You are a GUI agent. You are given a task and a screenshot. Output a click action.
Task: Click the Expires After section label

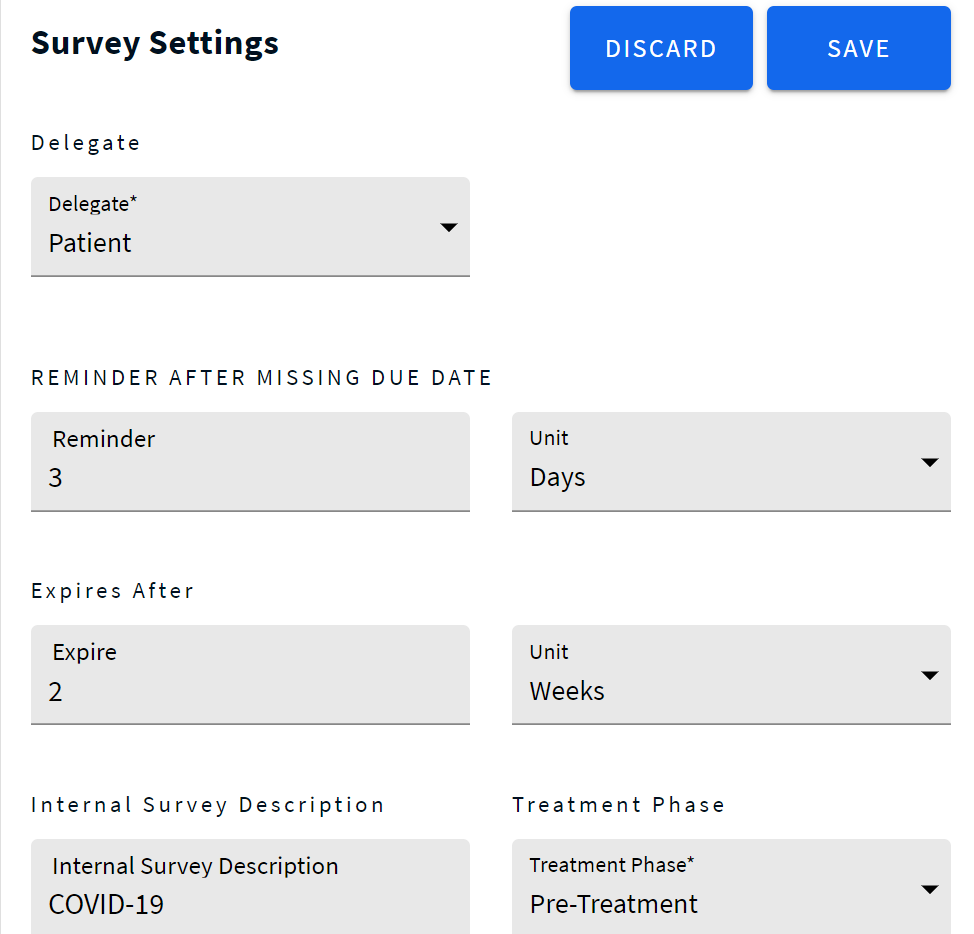pyautogui.click(x=113, y=591)
